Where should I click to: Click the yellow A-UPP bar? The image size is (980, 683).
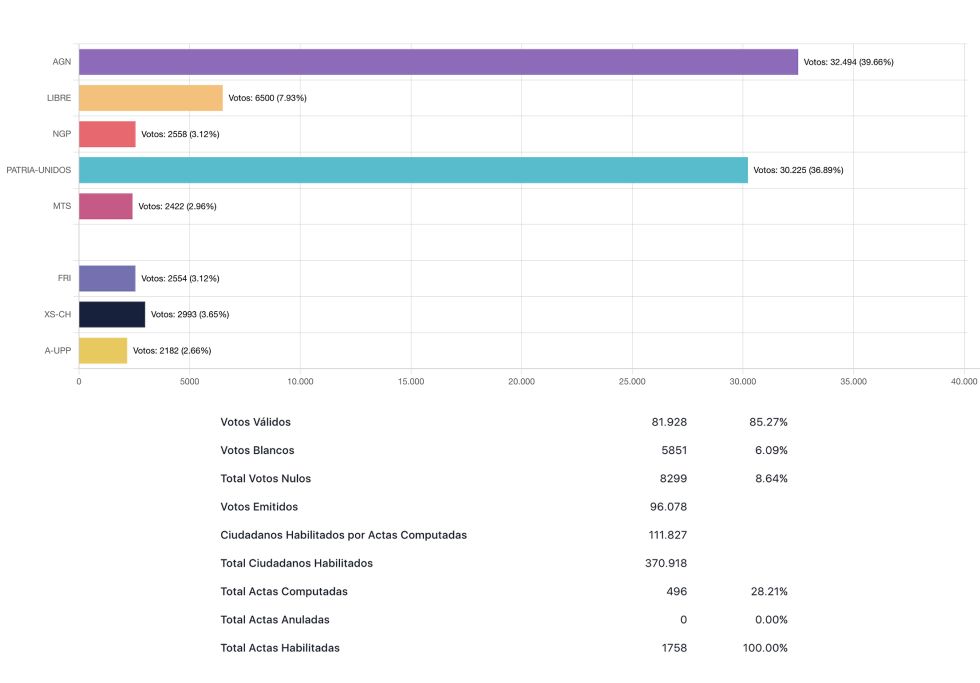pos(103,350)
